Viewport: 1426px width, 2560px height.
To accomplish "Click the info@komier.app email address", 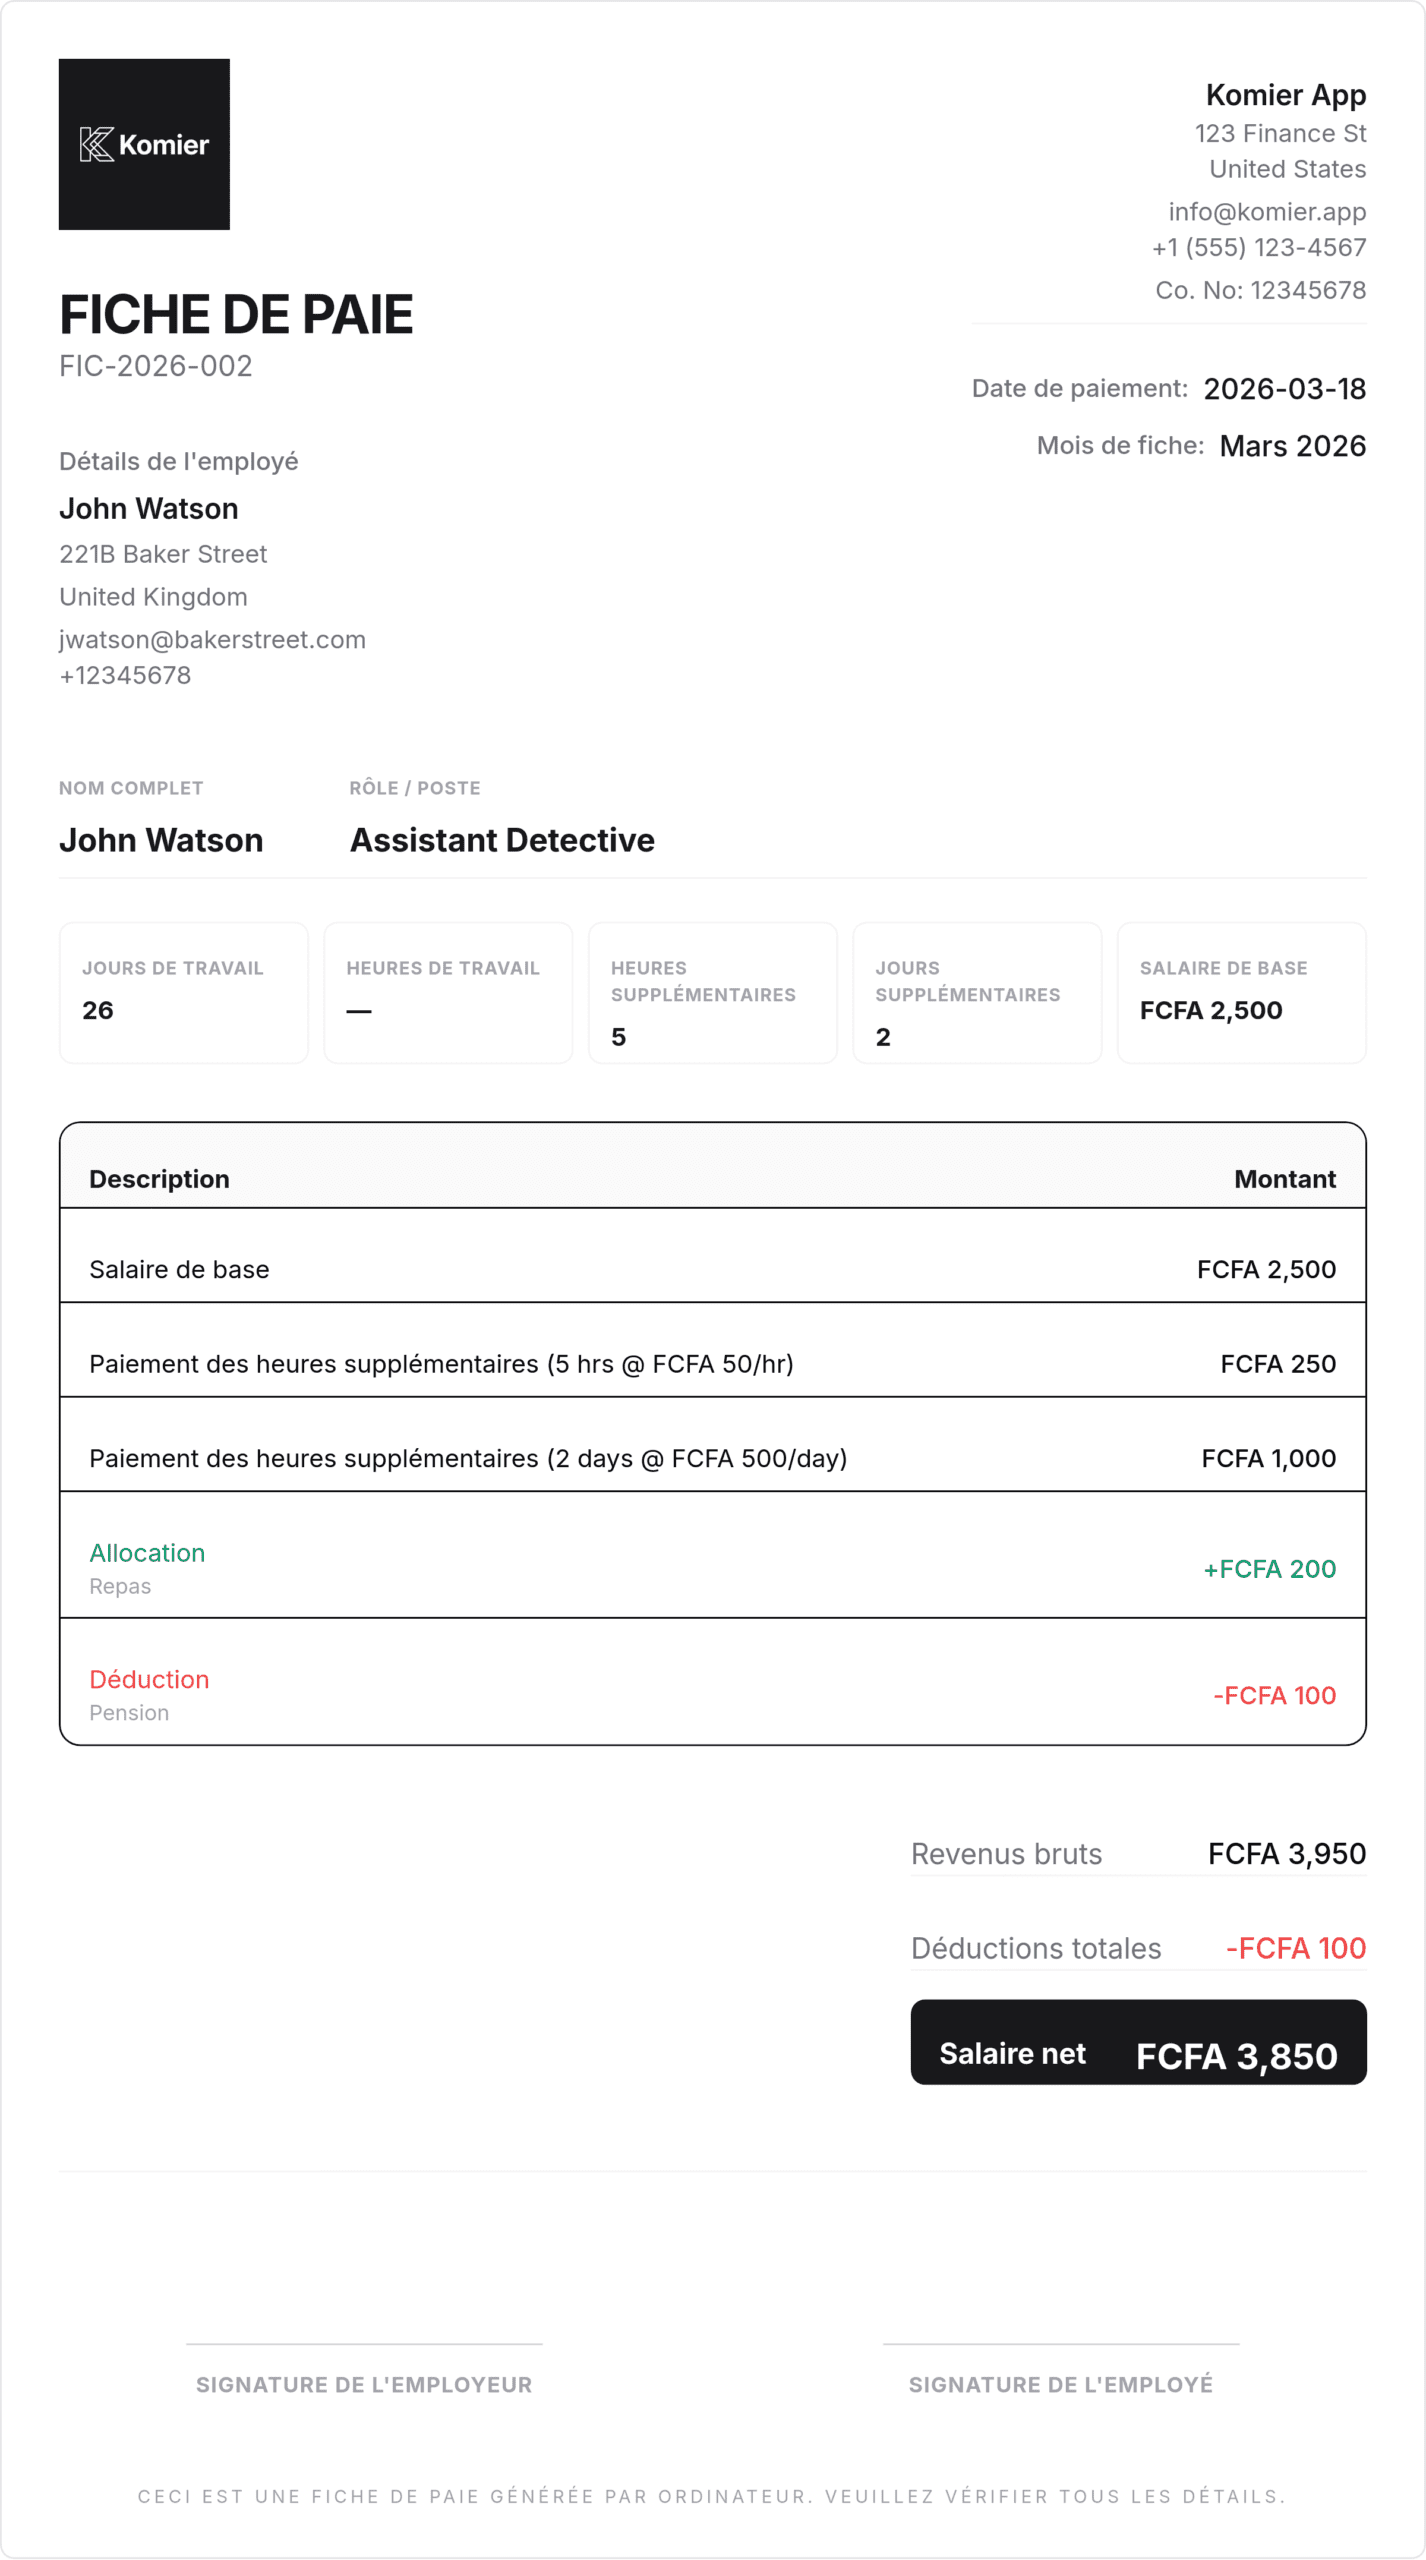I will pos(1266,212).
